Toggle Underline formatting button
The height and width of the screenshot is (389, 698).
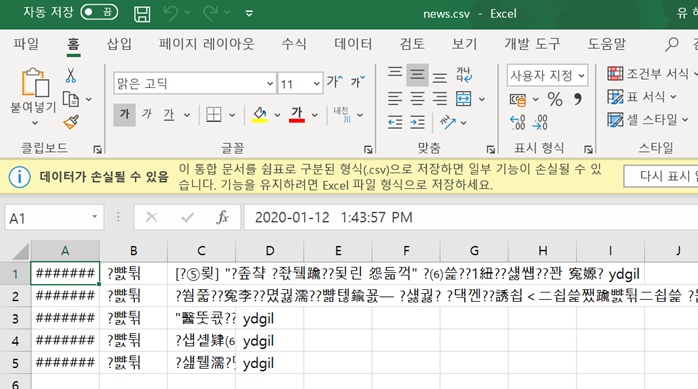click(169, 115)
